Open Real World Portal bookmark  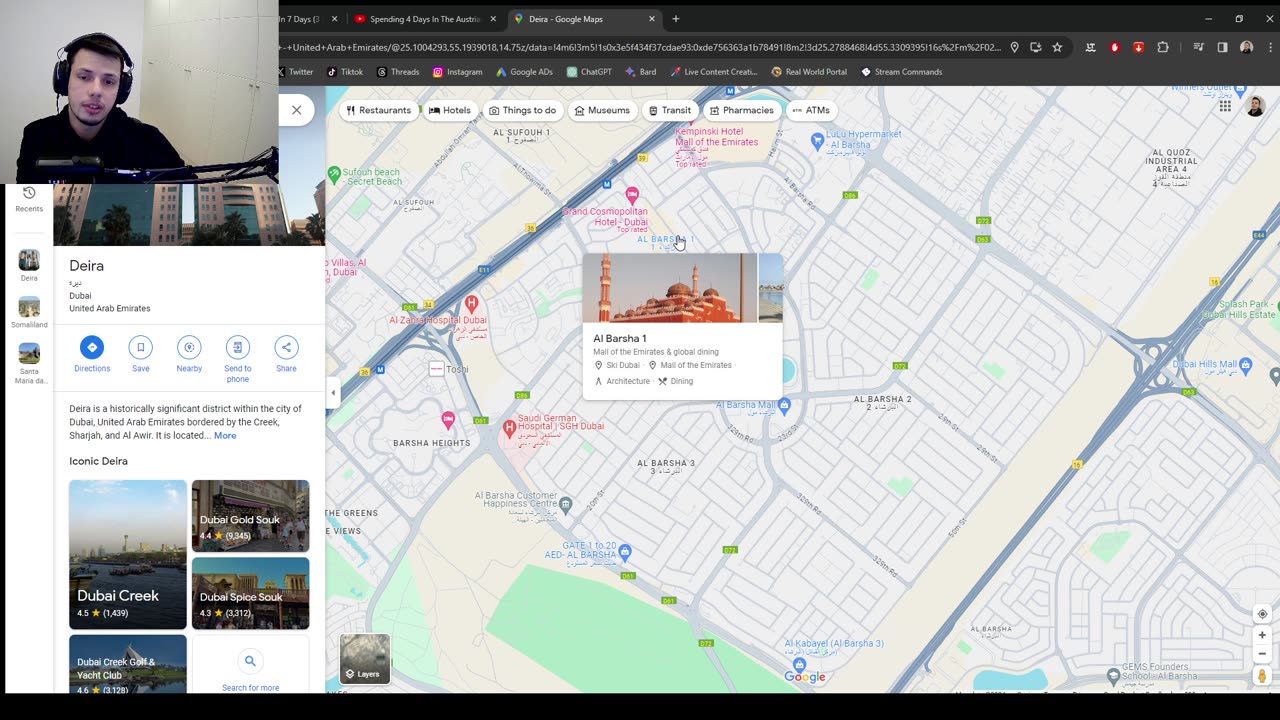pos(809,72)
